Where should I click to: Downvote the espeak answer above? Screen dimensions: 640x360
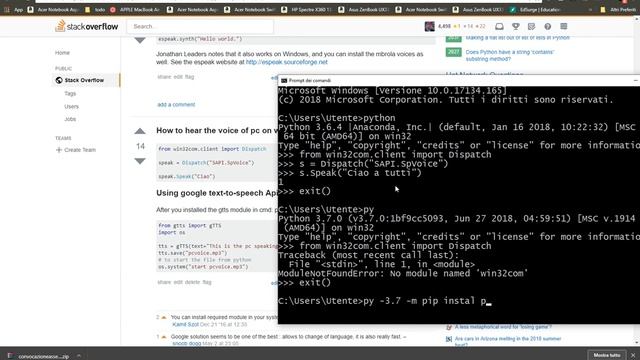140,40
